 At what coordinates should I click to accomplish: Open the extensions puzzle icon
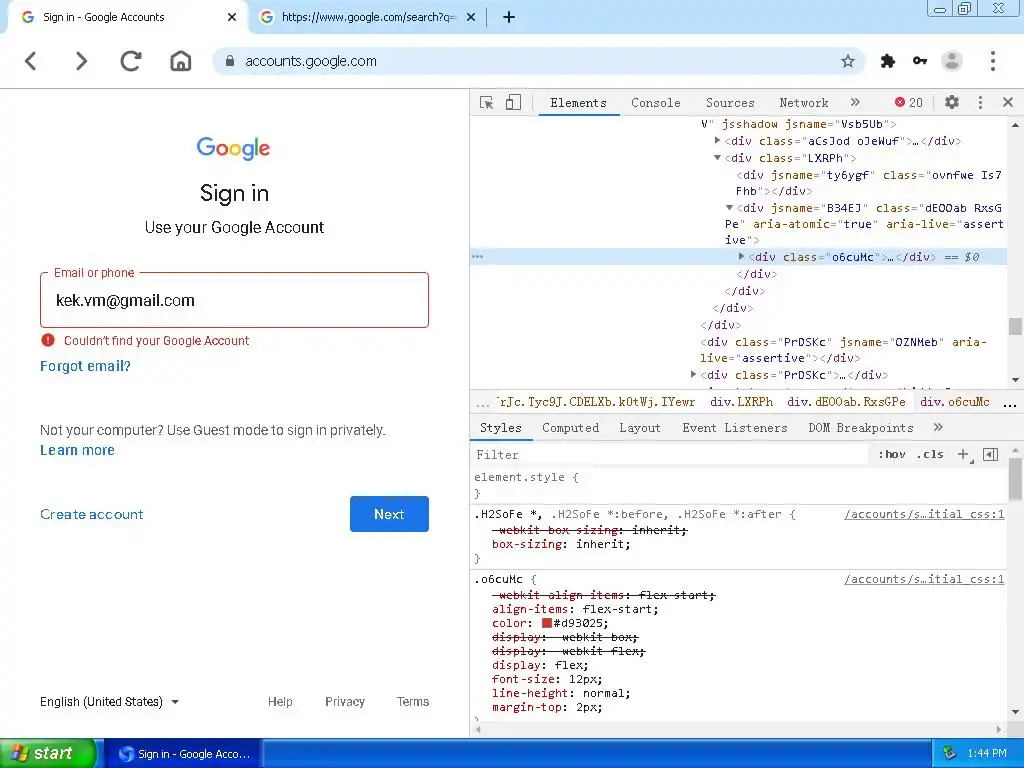(x=888, y=61)
